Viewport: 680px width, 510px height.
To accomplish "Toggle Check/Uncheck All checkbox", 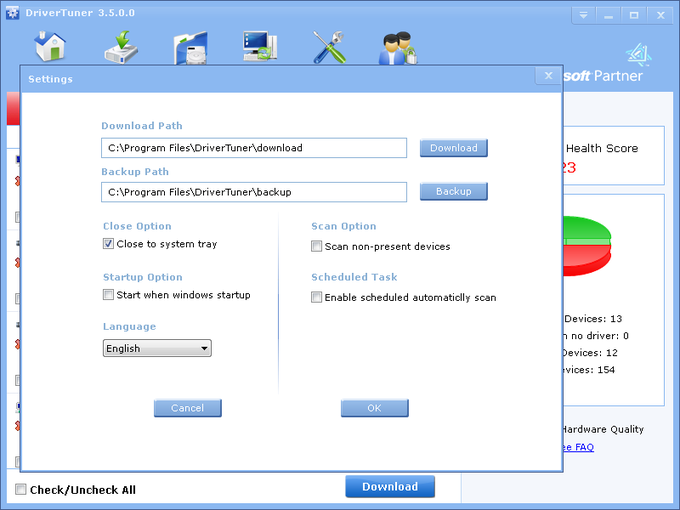I will [x=20, y=489].
